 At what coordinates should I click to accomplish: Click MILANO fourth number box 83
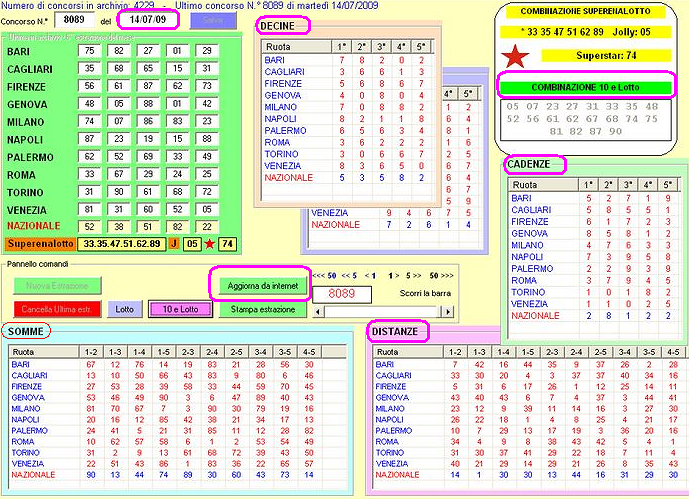coord(178,121)
